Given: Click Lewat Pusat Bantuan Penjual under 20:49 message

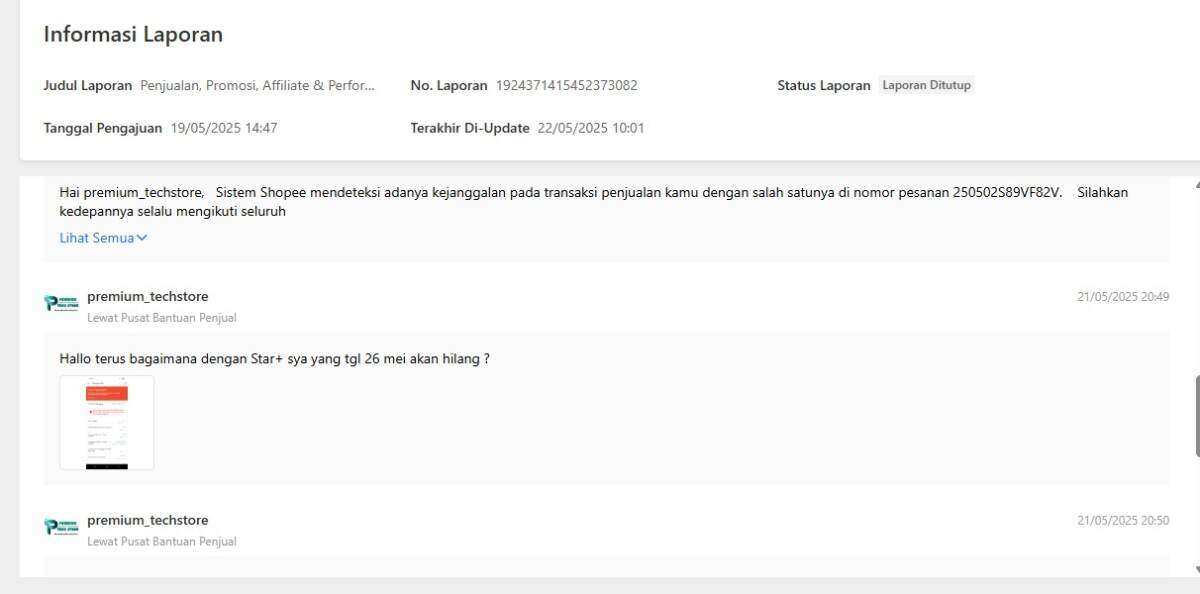Looking at the screenshot, I should (162, 318).
